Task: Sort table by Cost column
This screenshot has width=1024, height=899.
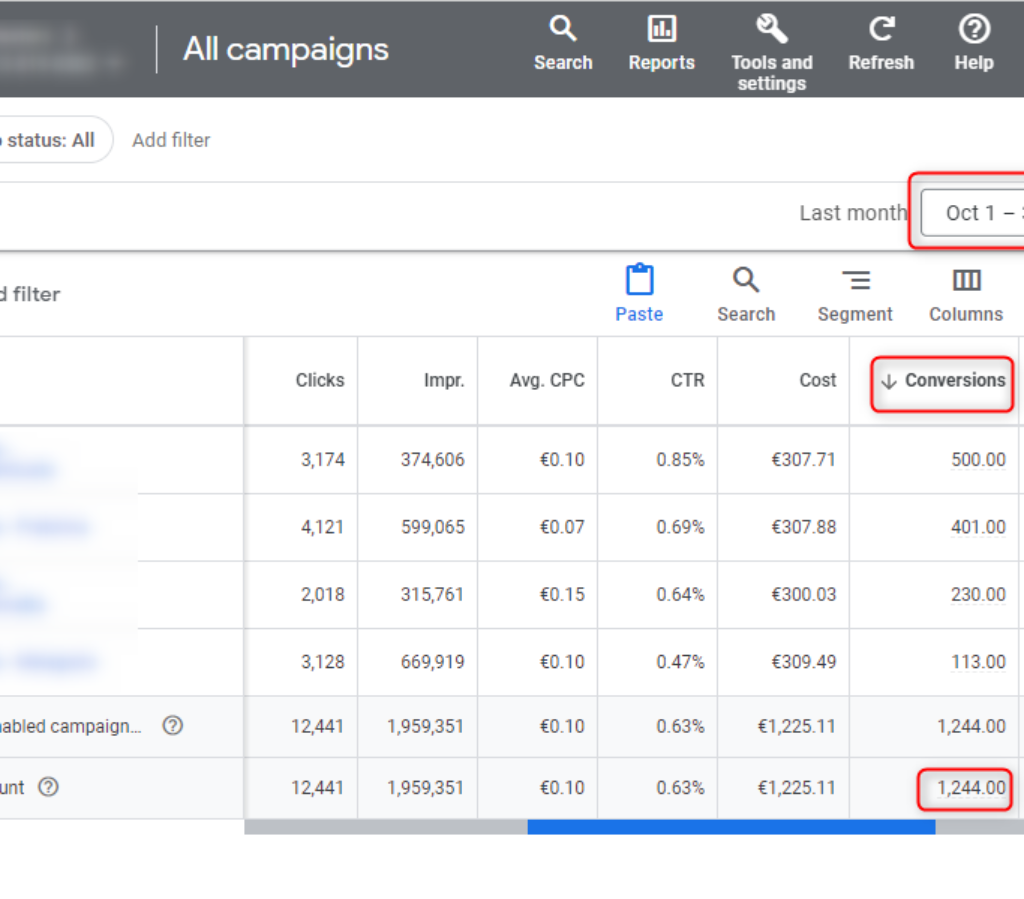Action: pos(817,381)
